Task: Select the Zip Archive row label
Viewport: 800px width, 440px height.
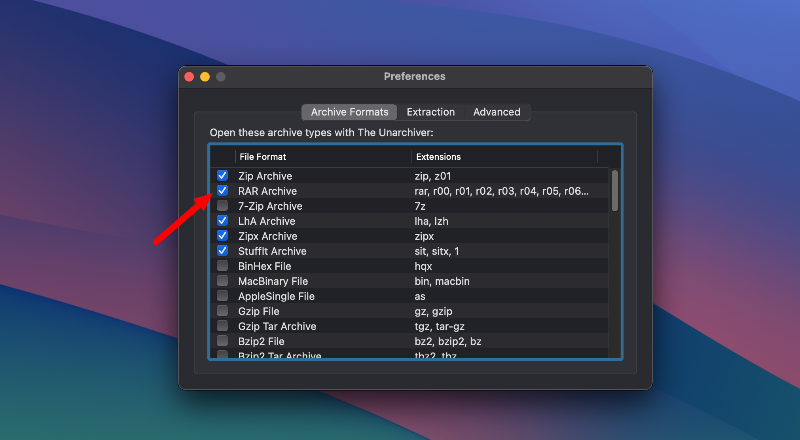Action: tap(265, 176)
